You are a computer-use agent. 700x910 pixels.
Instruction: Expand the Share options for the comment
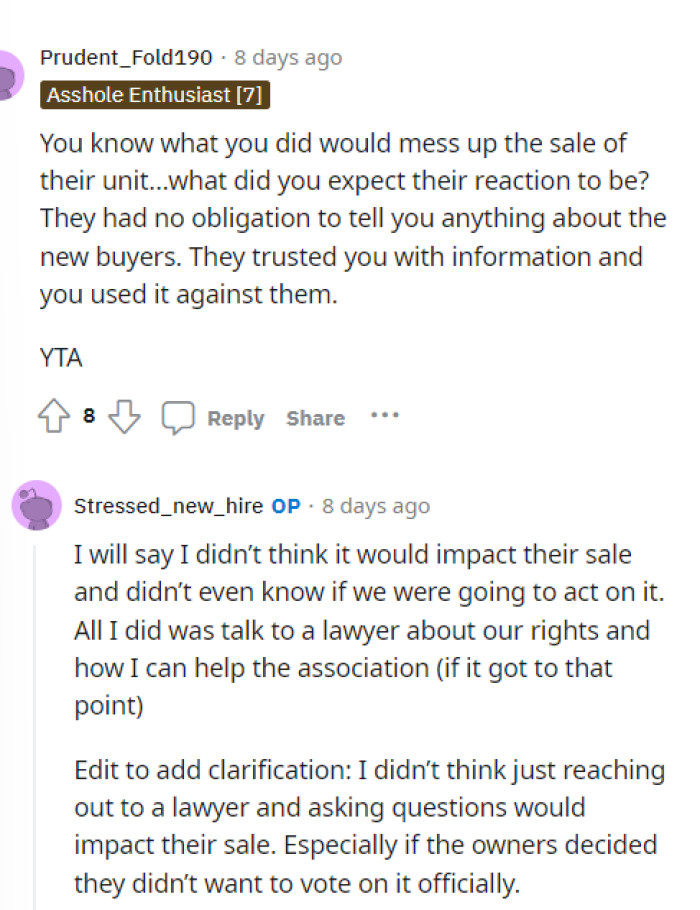pyautogui.click(x=315, y=418)
